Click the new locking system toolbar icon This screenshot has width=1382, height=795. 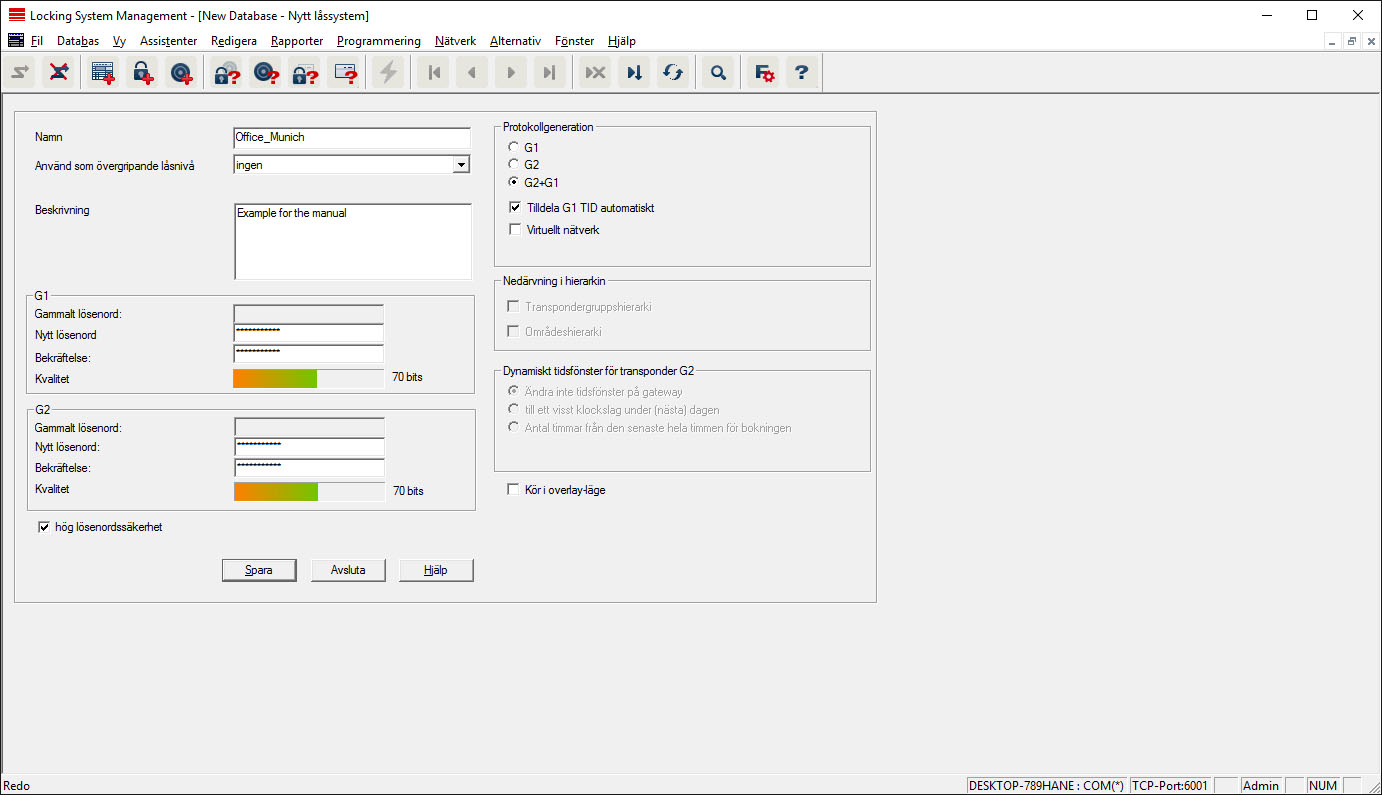103,73
